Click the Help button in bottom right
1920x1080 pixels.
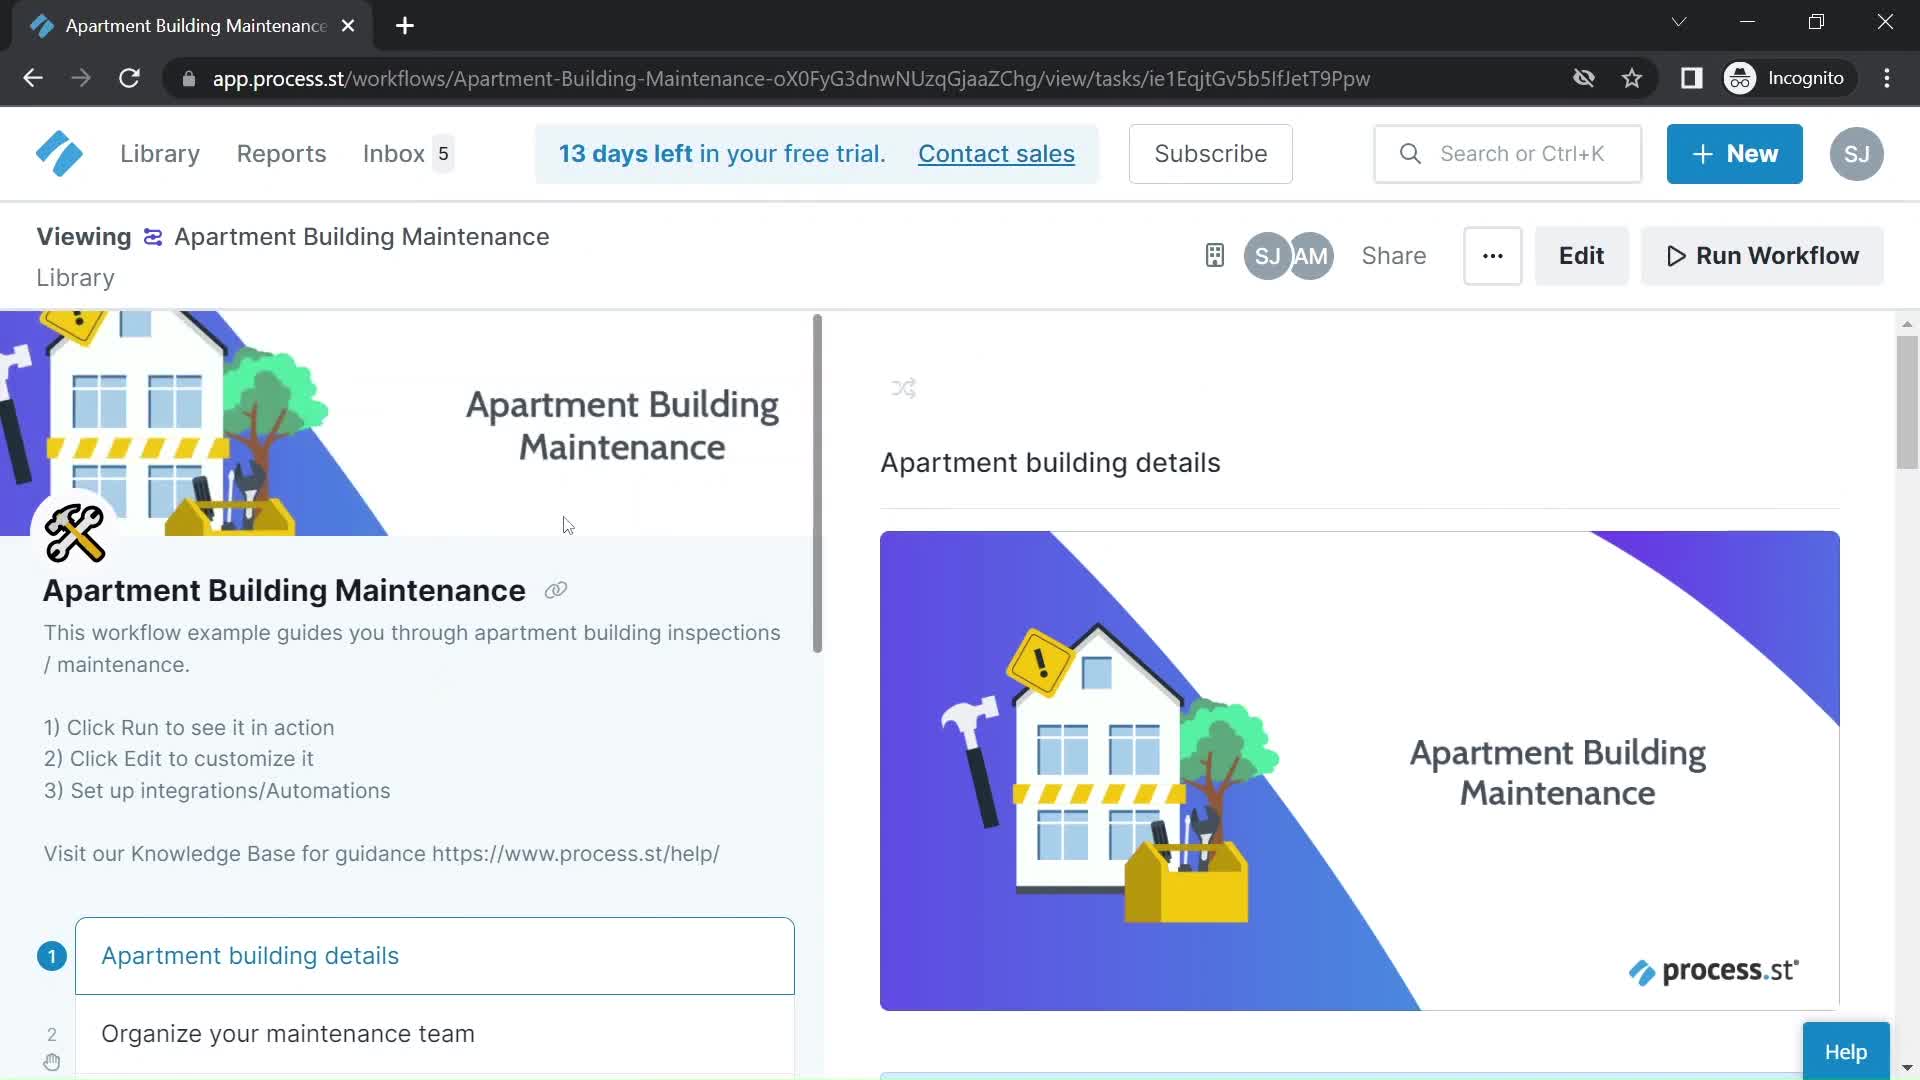click(1847, 1051)
